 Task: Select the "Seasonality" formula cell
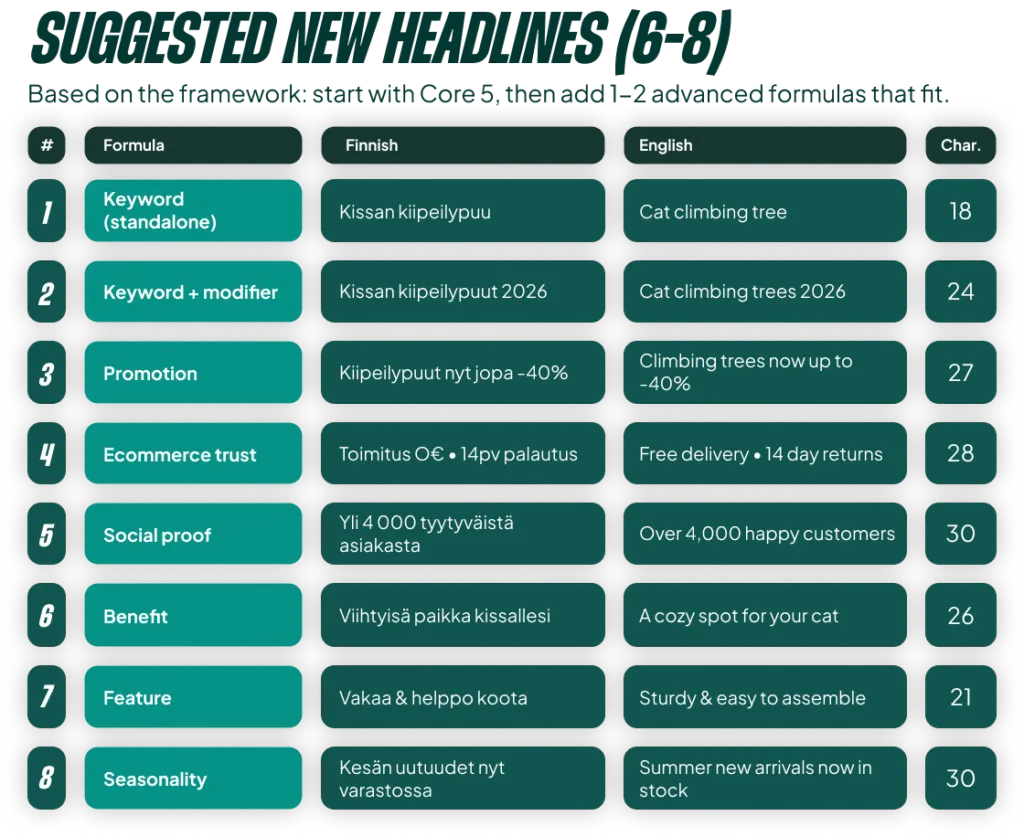click(x=193, y=778)
